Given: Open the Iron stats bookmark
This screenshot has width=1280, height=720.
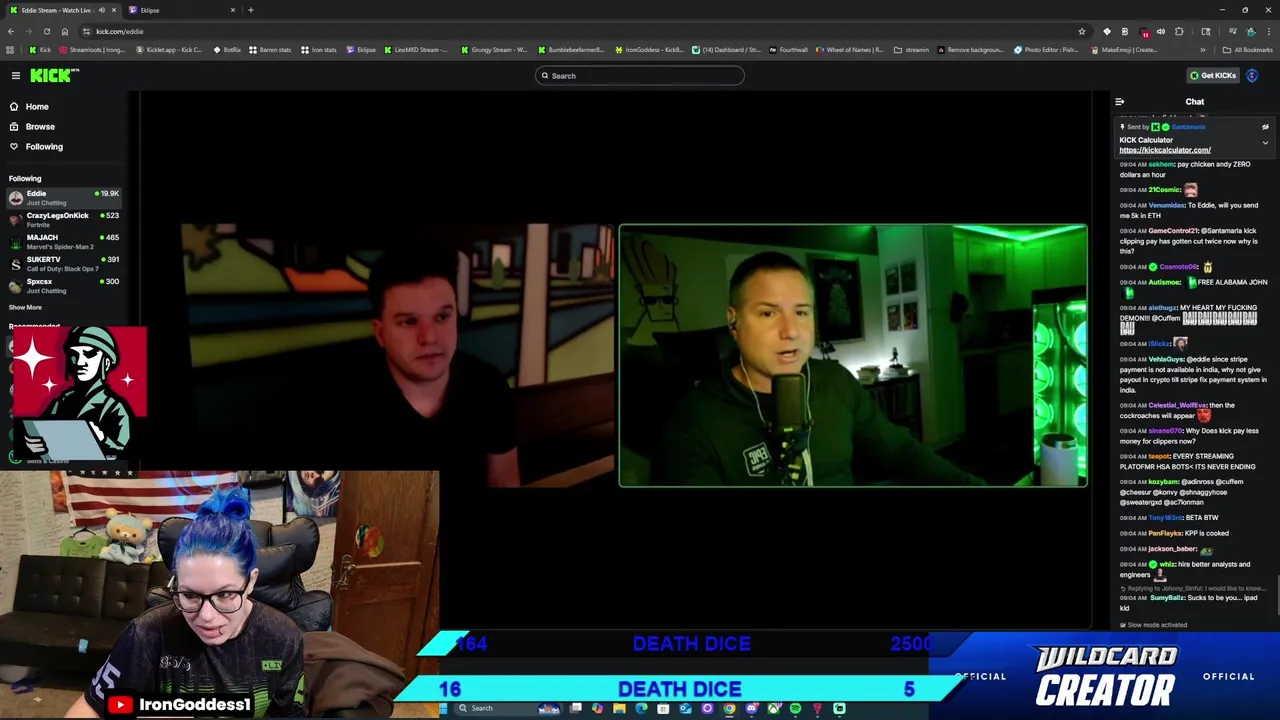Looking at the screenshot, I should 319,50.
